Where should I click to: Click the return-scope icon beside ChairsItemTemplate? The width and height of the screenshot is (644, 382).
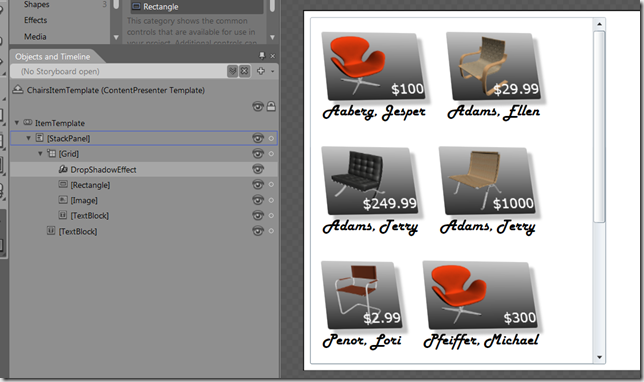(x=18, y=90)
